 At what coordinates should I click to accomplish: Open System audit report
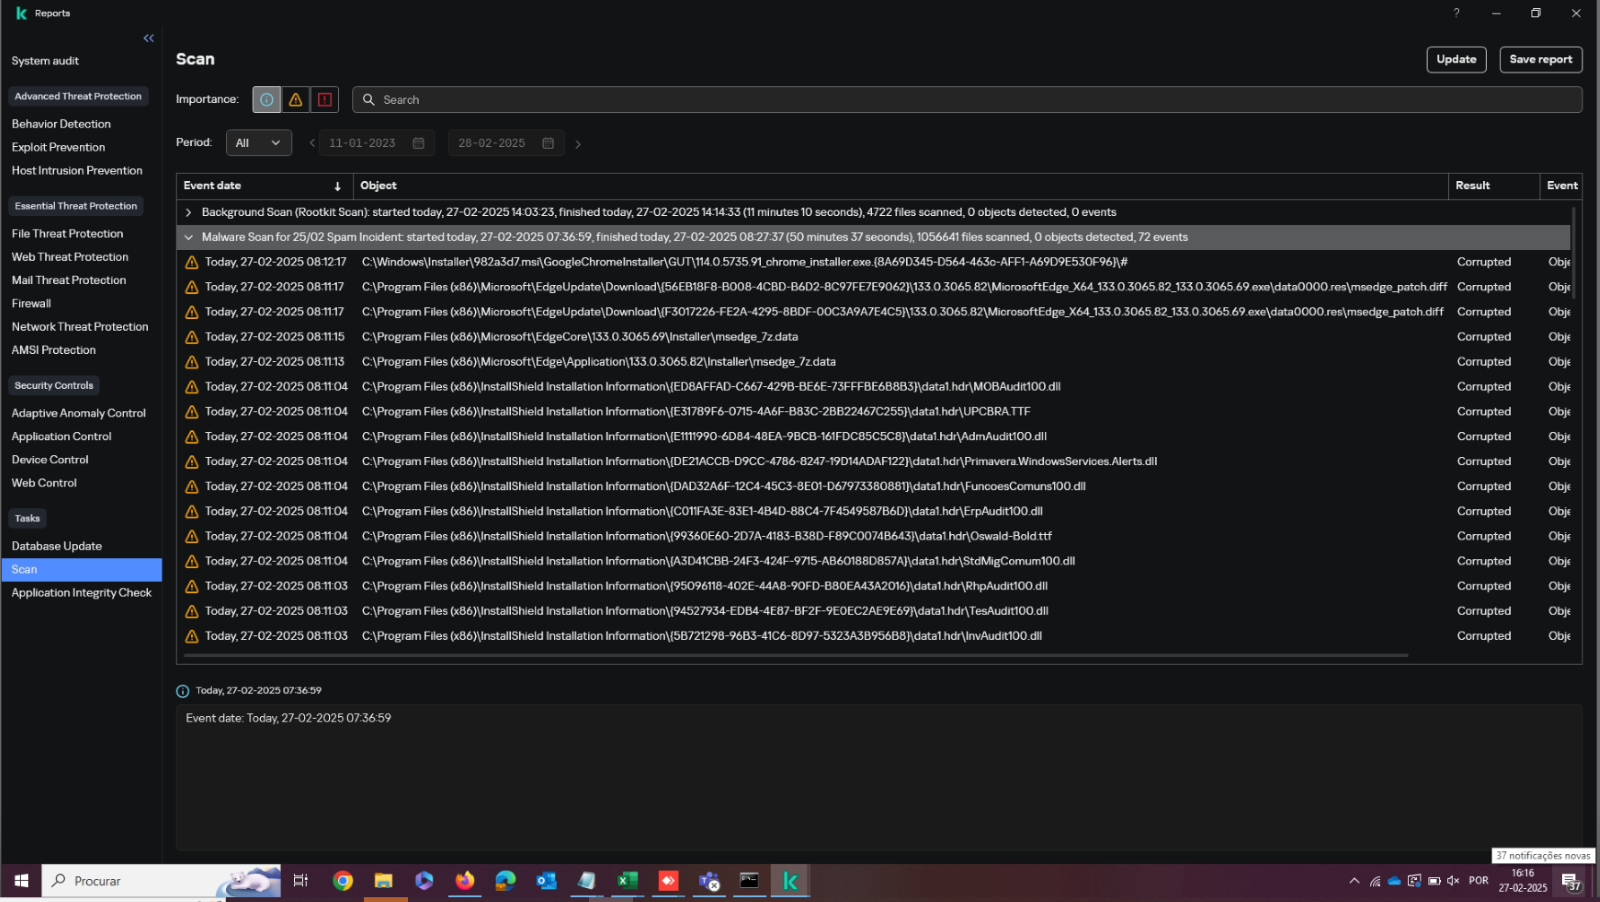(x=45, y=61)
